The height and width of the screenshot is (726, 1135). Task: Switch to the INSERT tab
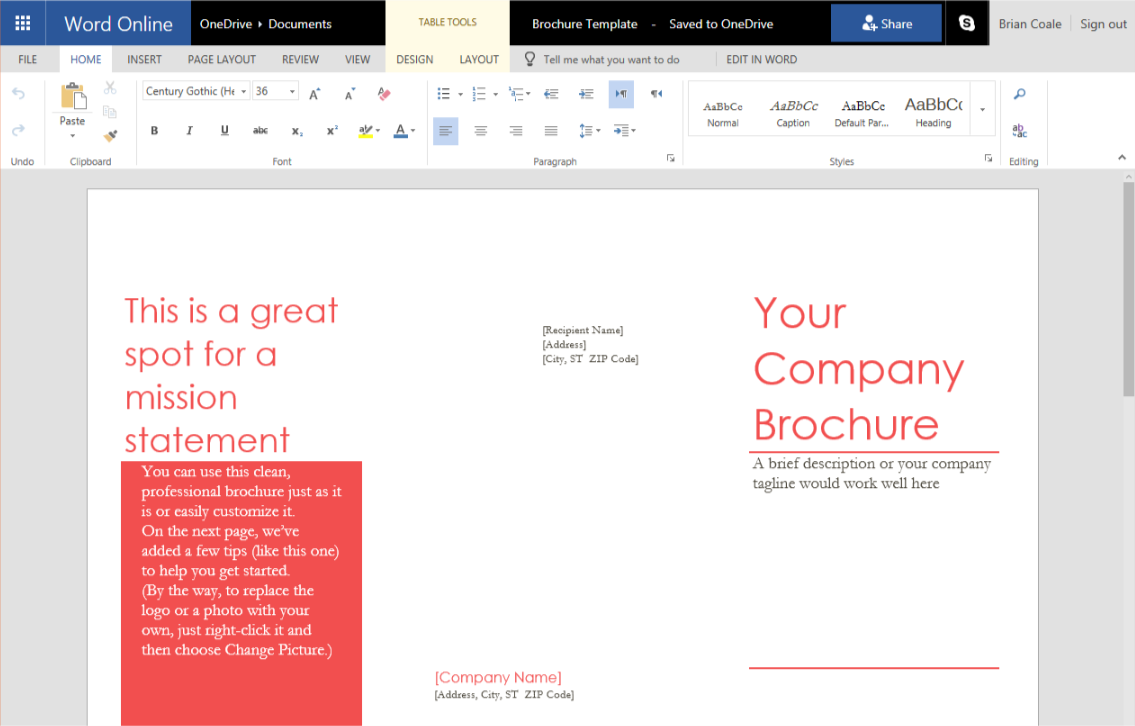tap(144, 59)
